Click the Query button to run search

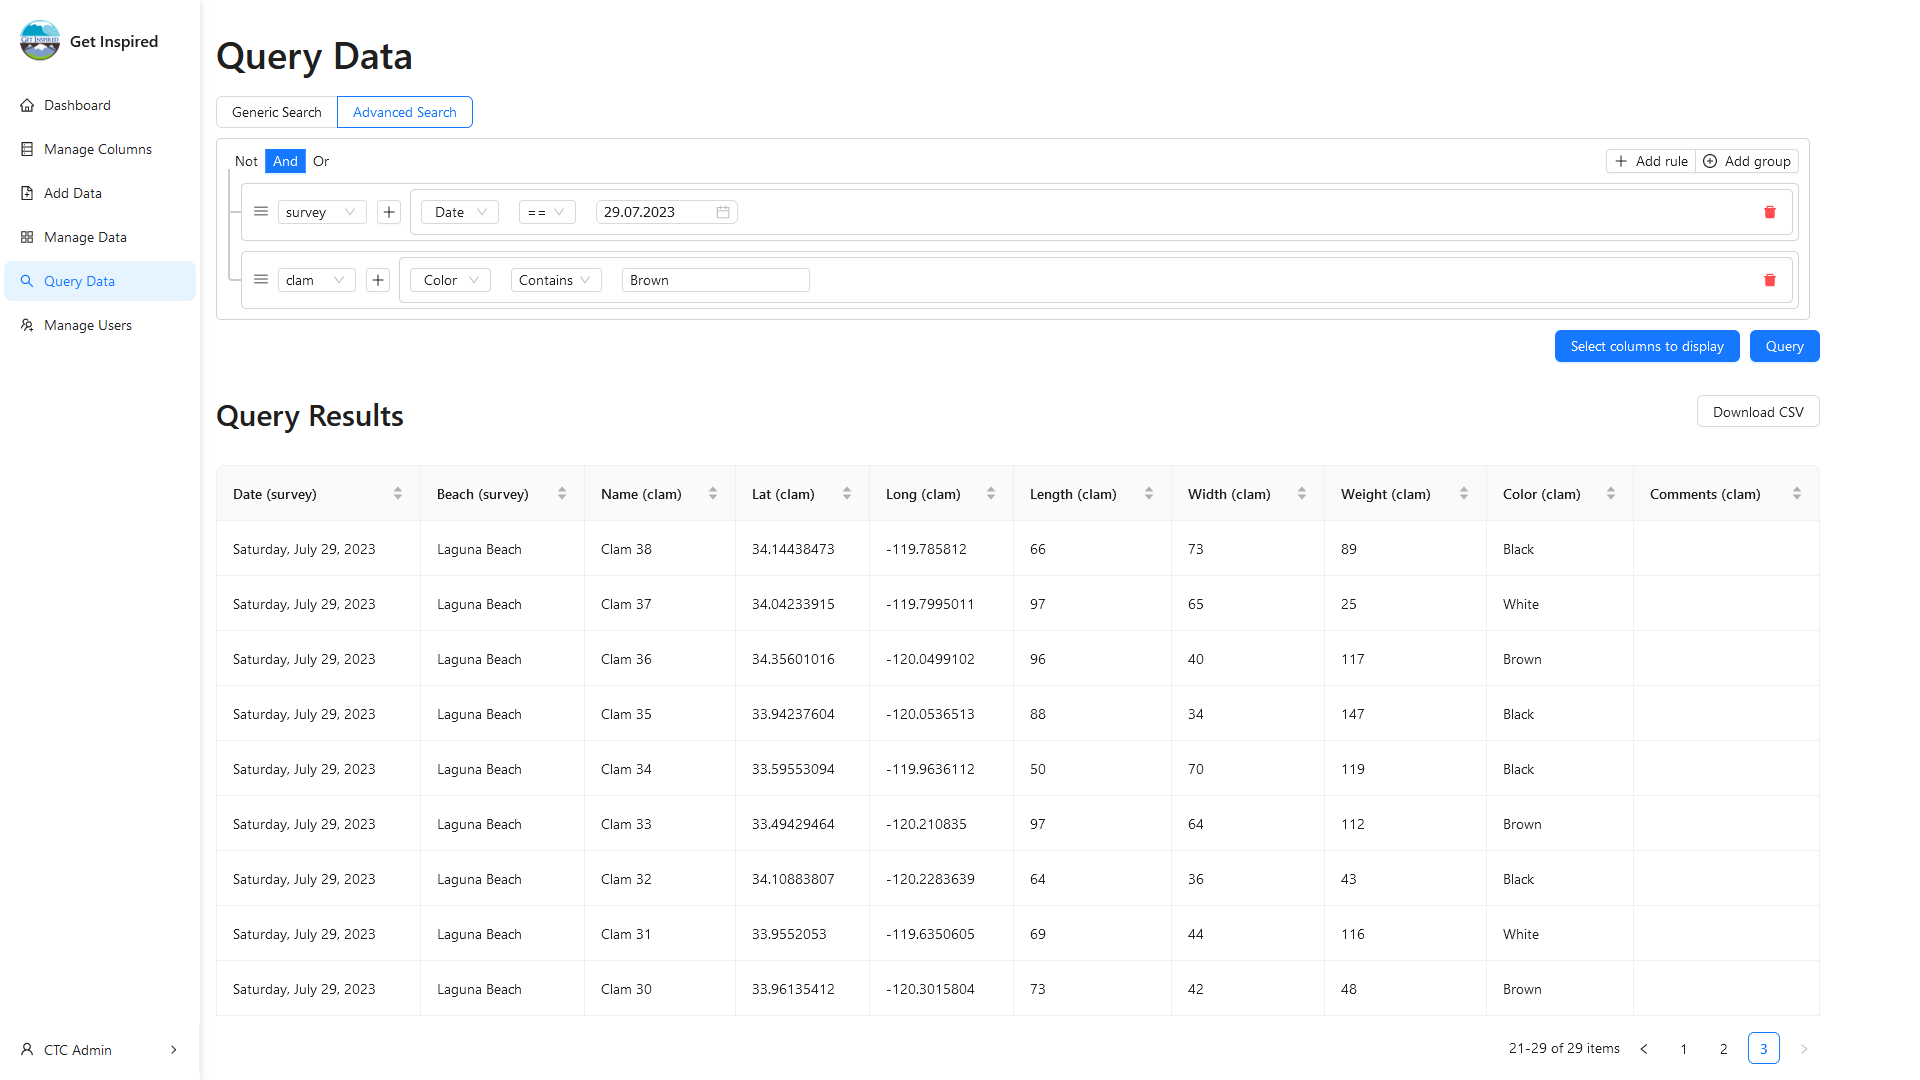pos(1783,345)
